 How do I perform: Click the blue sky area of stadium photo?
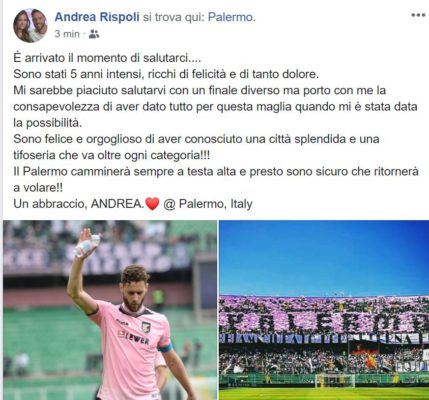[324, 257]
